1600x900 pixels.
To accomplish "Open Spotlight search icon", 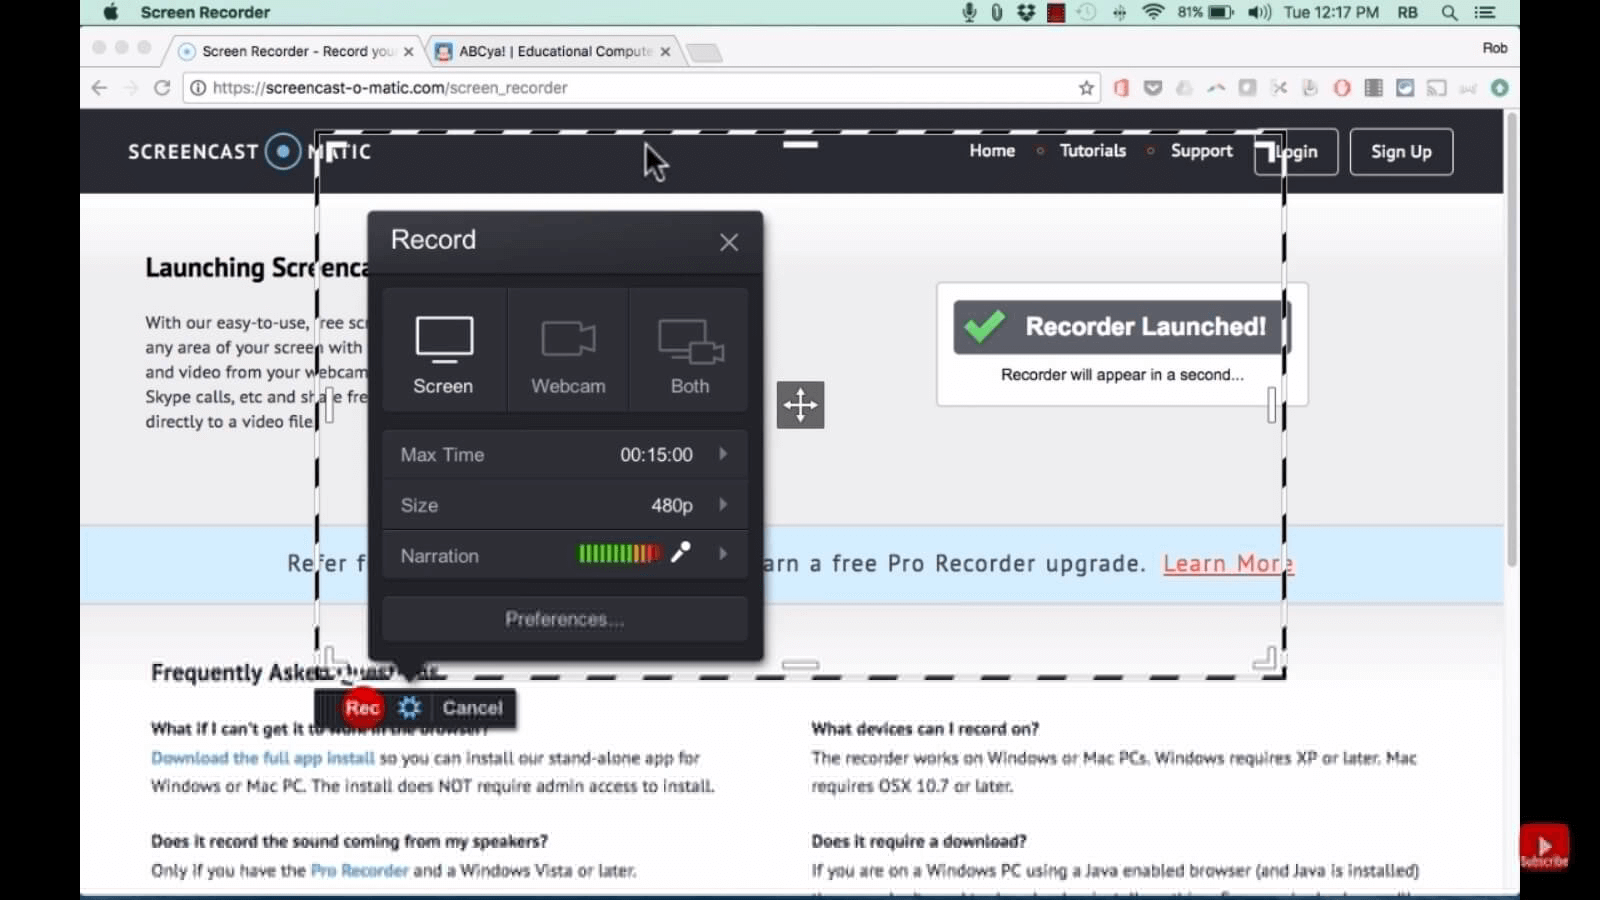I will coord(1449,12).
